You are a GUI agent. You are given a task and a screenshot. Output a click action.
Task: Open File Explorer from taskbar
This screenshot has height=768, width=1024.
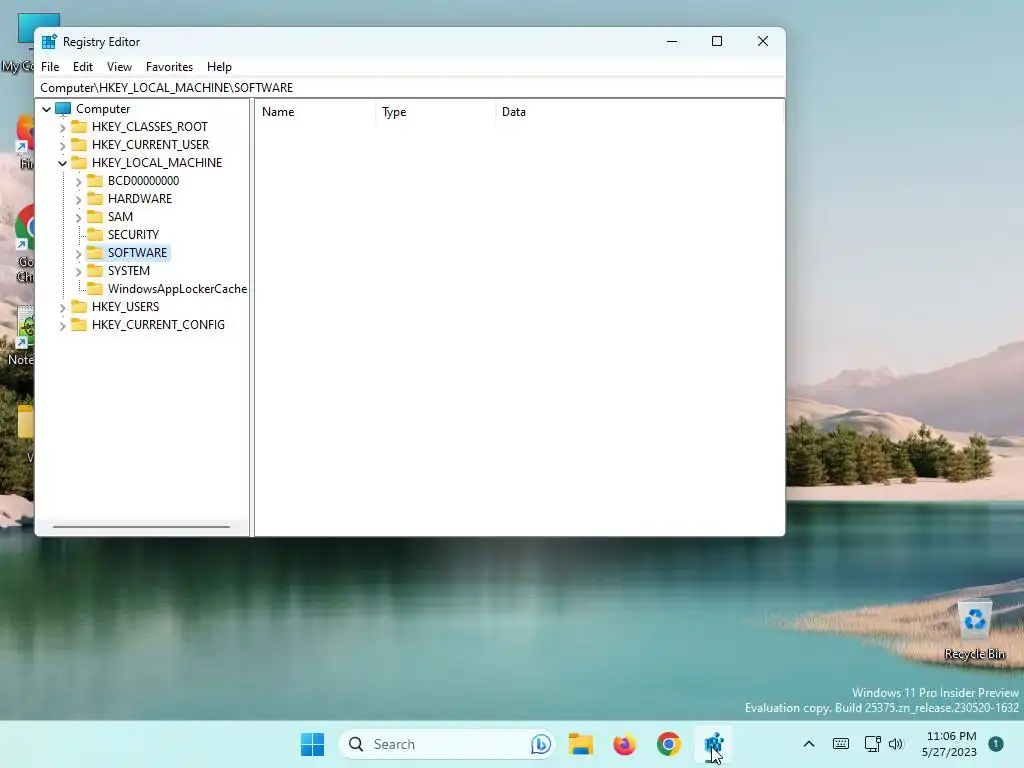pos(581,744)
